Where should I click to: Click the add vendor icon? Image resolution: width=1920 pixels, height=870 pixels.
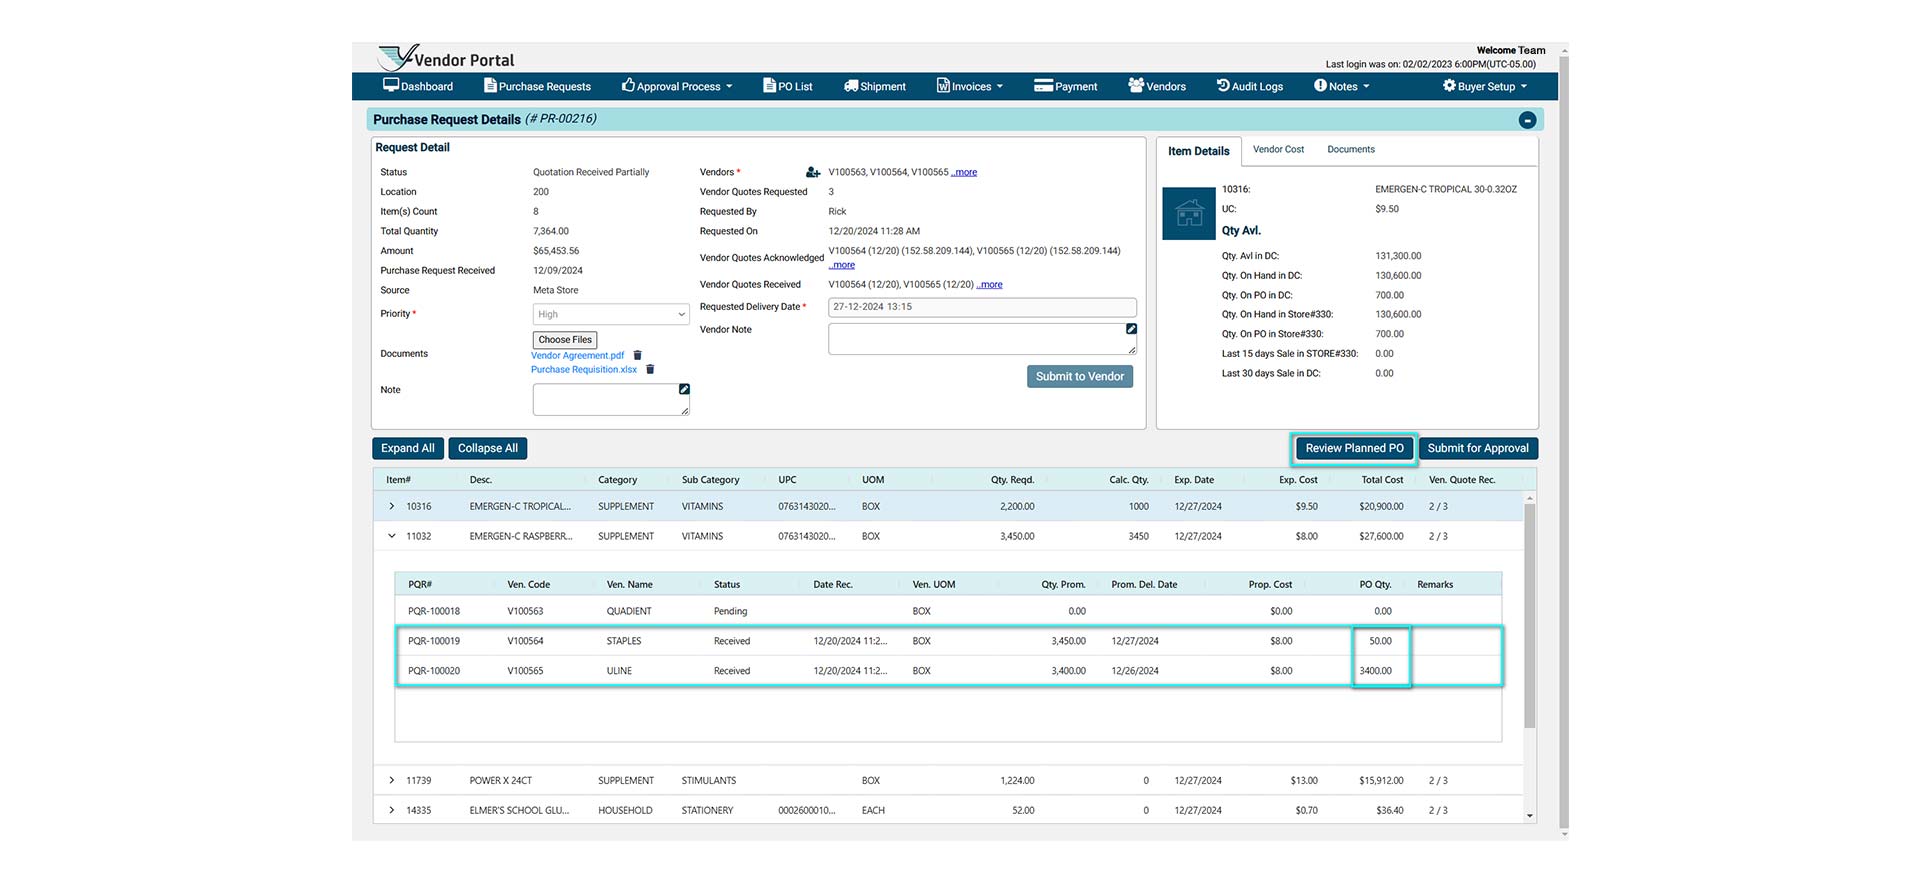(813, 173)
